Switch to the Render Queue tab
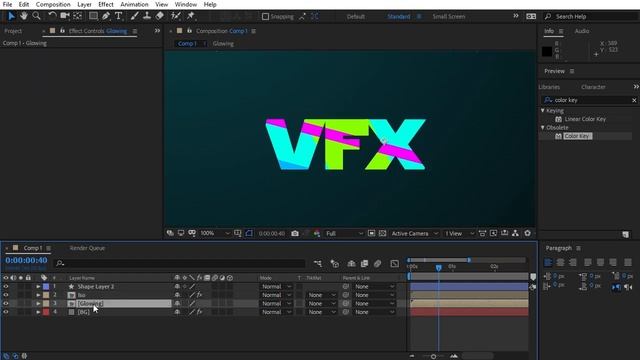Screen dimensions: 640x360 pos(87,248)
